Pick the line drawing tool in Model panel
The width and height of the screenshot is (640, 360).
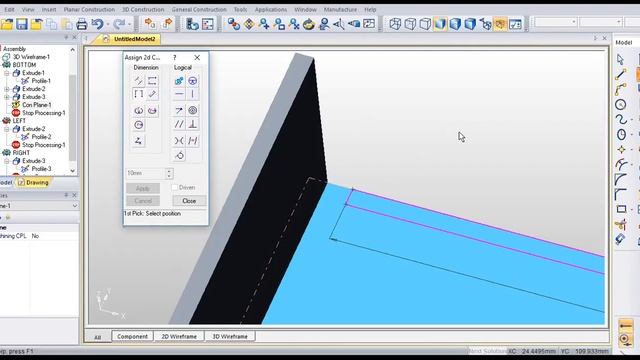point(620,74)
